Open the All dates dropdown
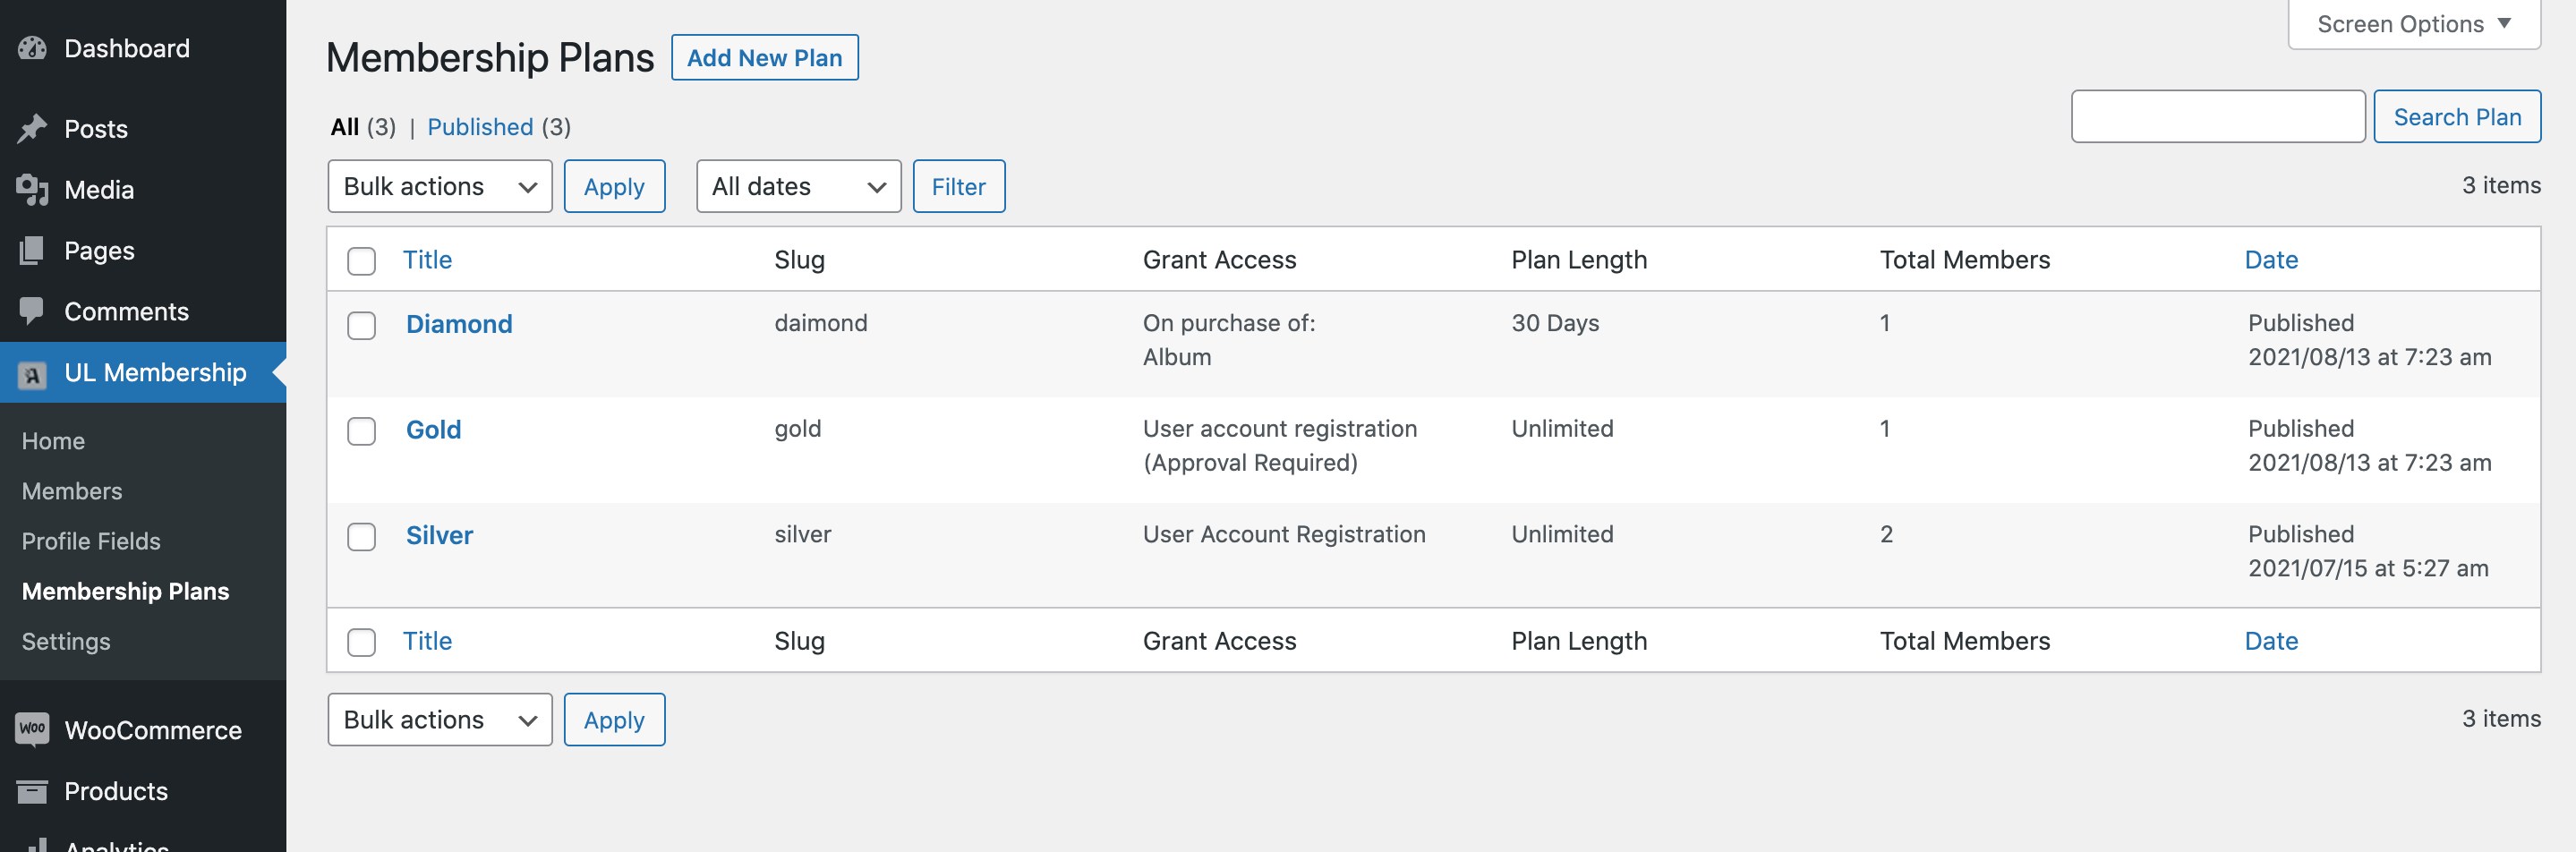The width and height of the screenshot is (2576, 852). [798, 186]
